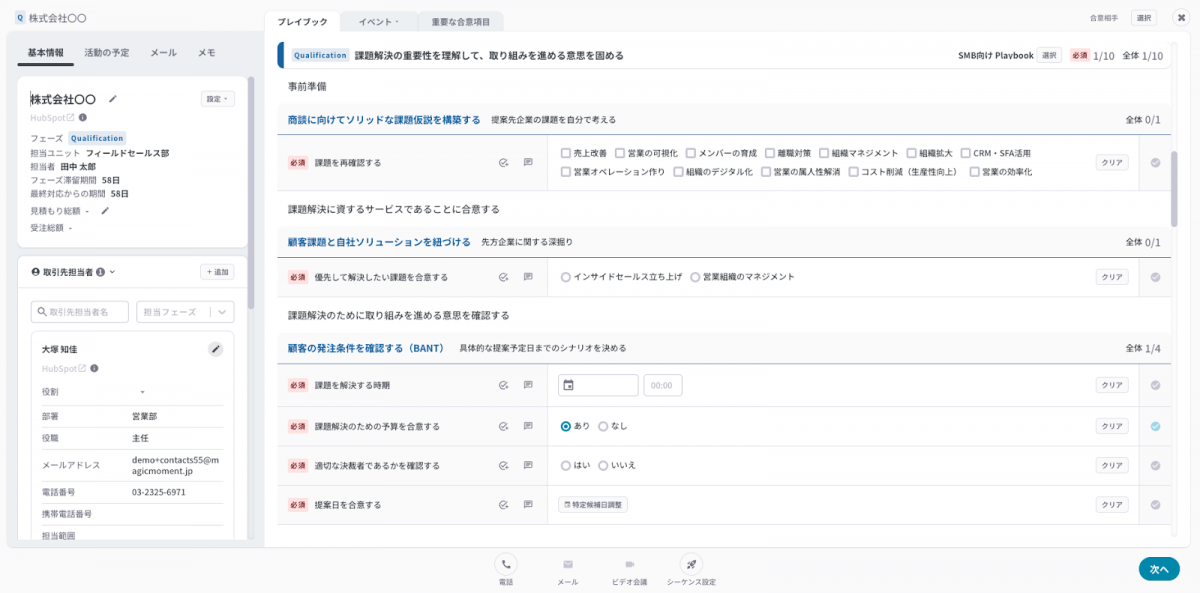Open the comment icon in 優先して解決したい課題を合意する row
The width and height of the screenshot is (1200, 593).
coord(528,277)
